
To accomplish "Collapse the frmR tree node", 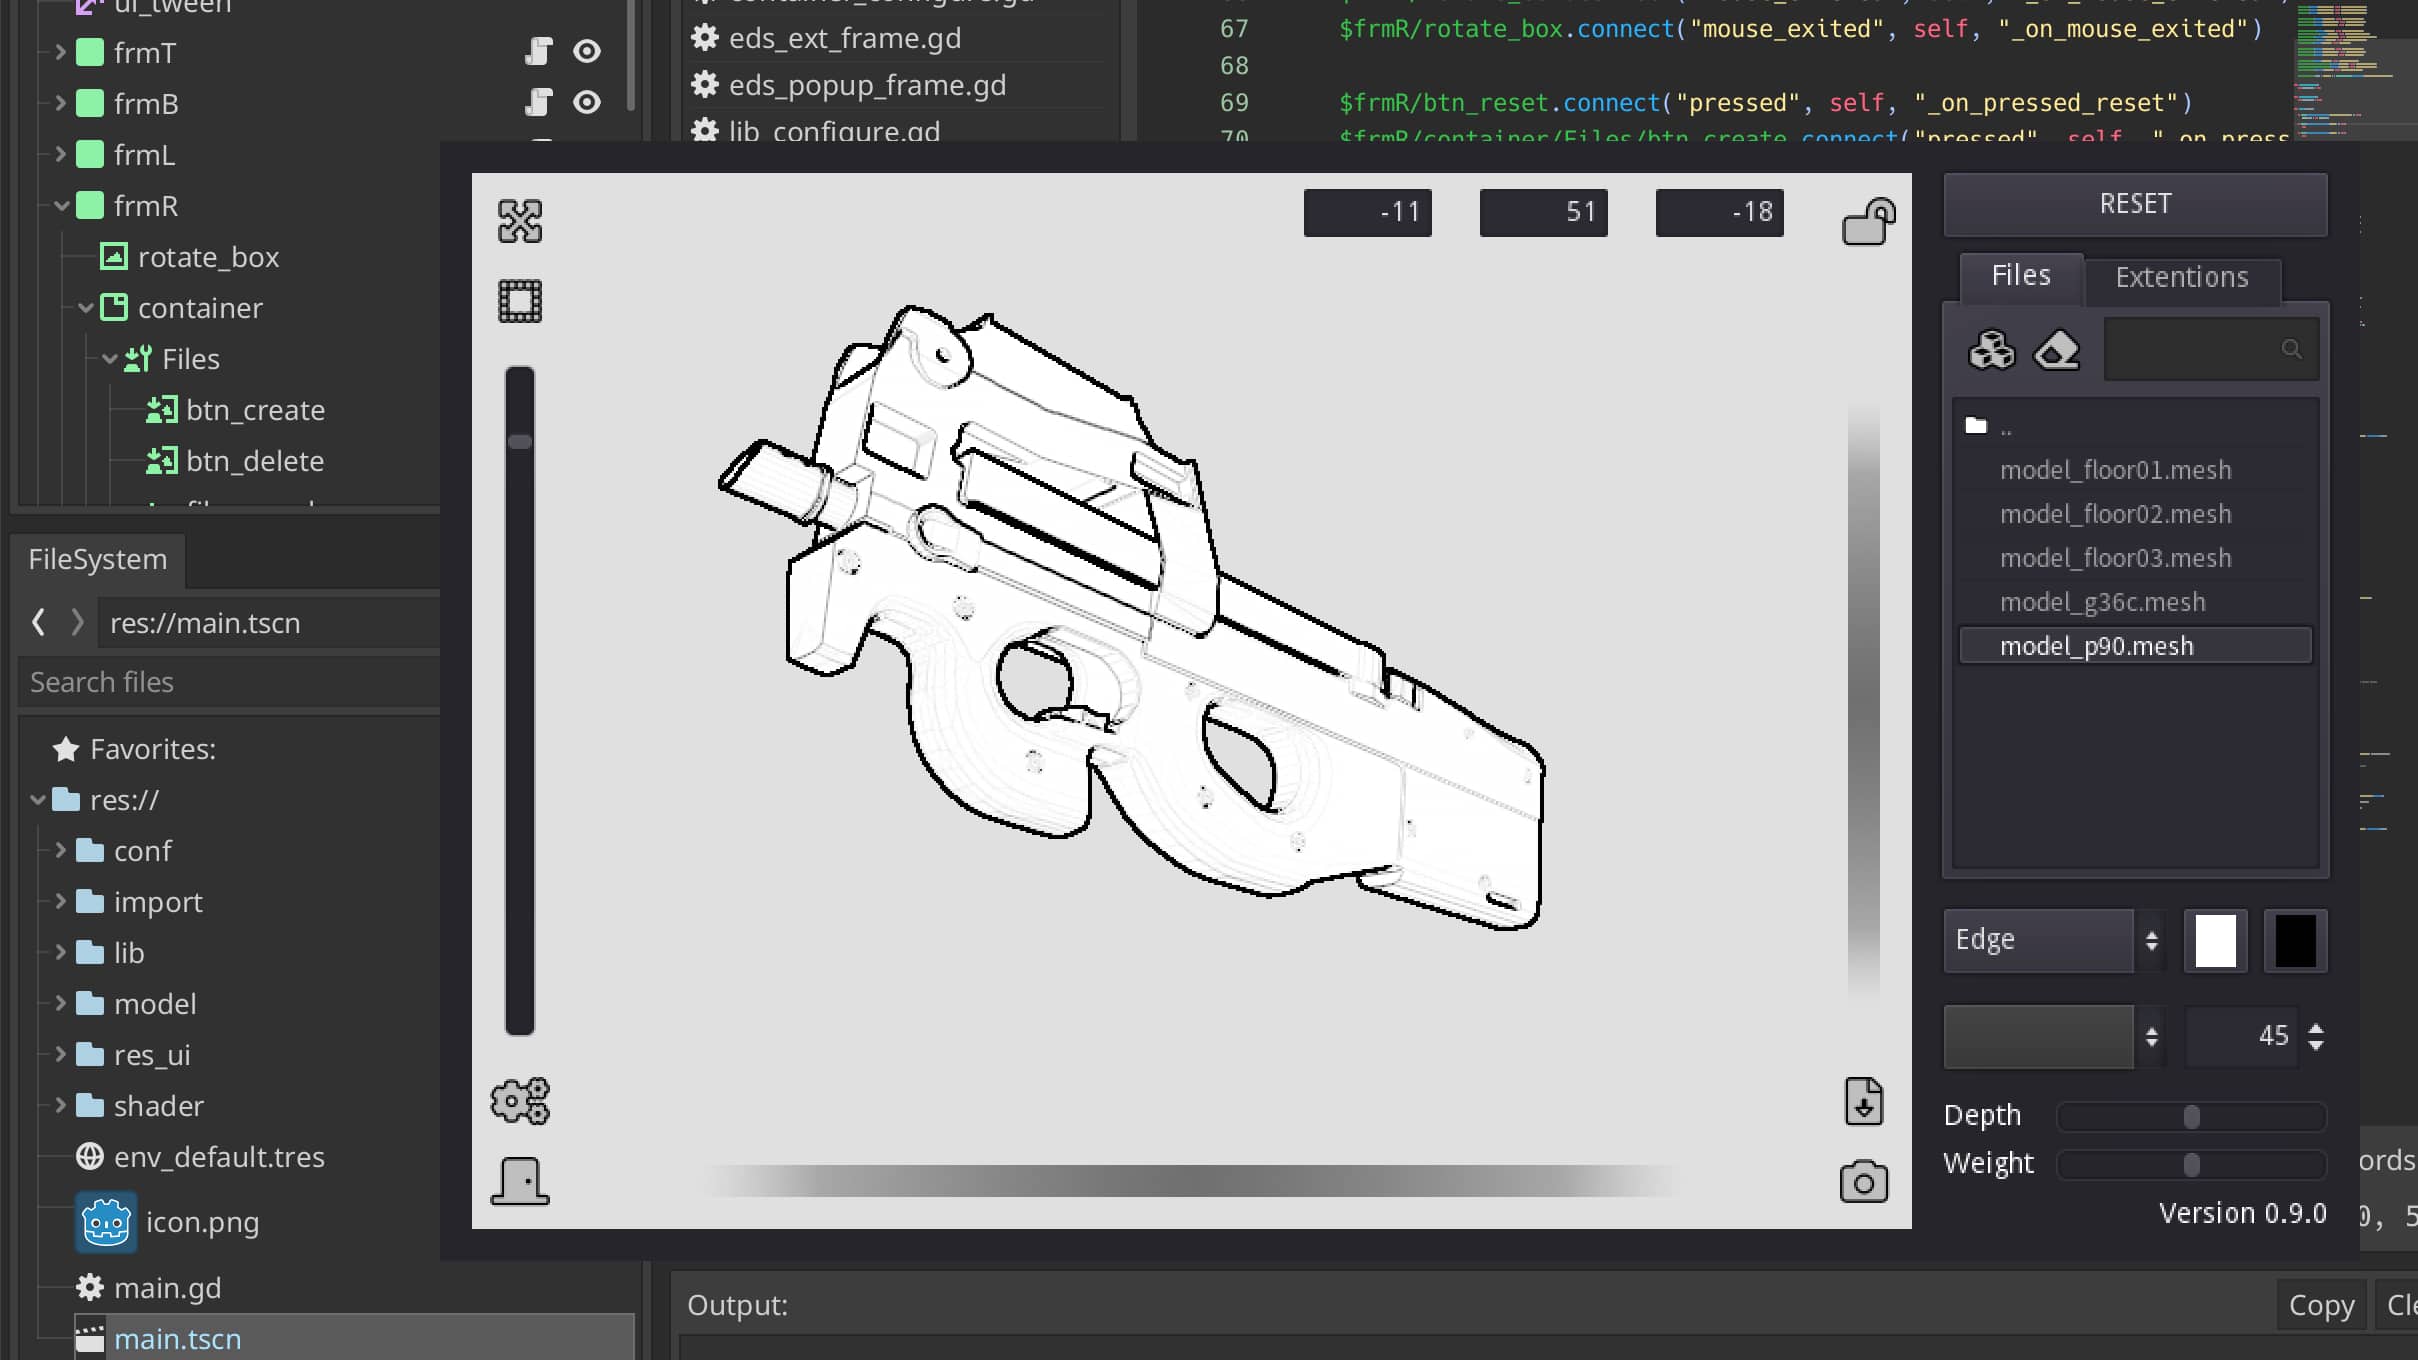I will point(62,206).
